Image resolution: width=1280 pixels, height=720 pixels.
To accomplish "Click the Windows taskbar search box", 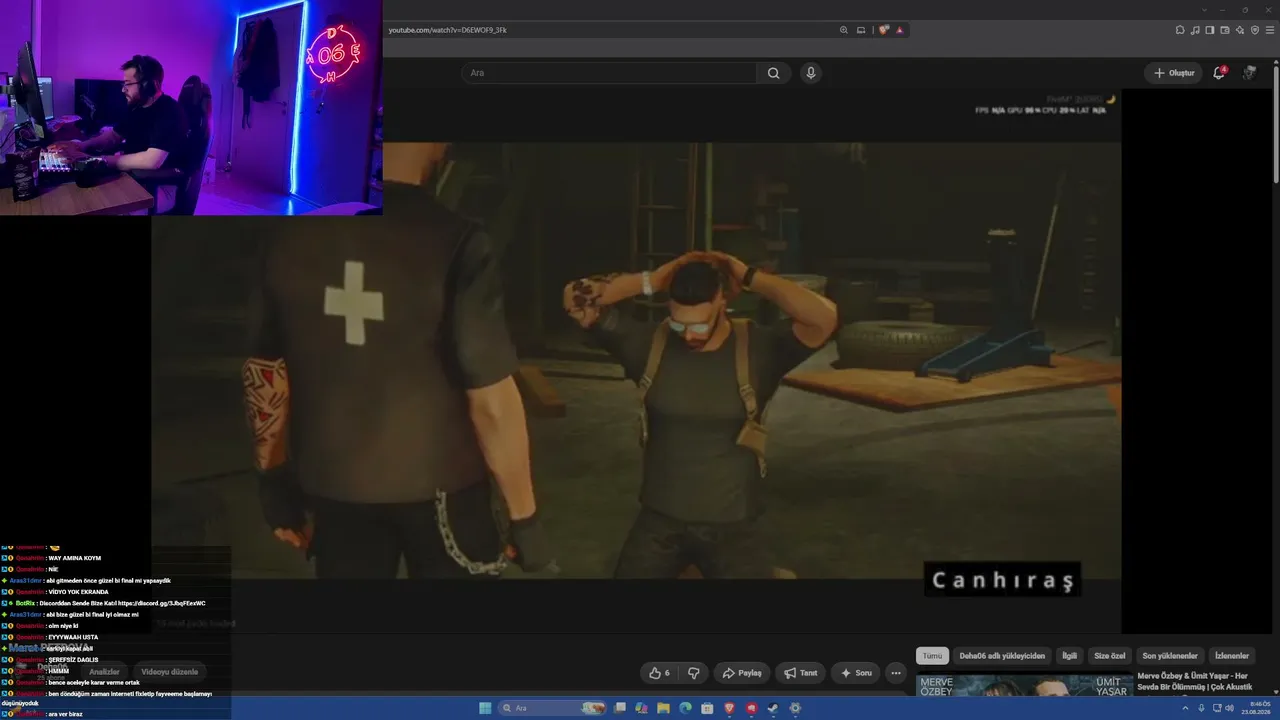I will (x=553, y=708).
